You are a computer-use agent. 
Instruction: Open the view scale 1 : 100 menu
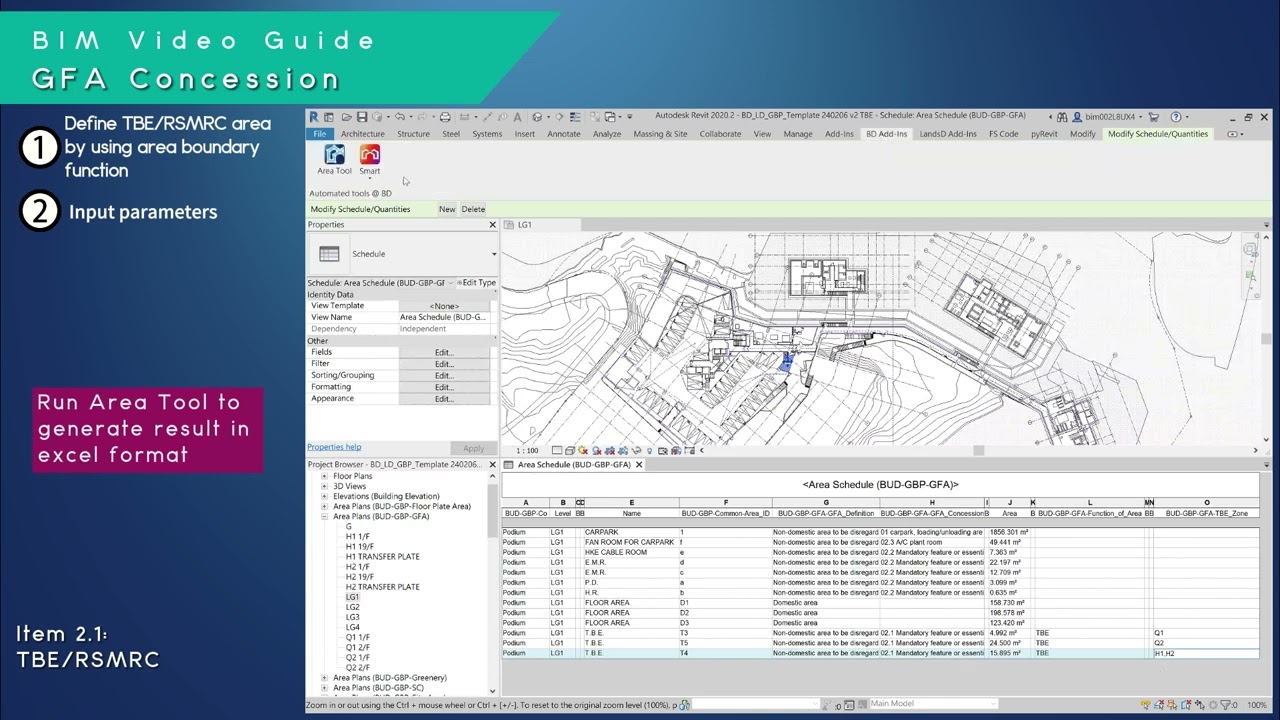click(527, 451)
